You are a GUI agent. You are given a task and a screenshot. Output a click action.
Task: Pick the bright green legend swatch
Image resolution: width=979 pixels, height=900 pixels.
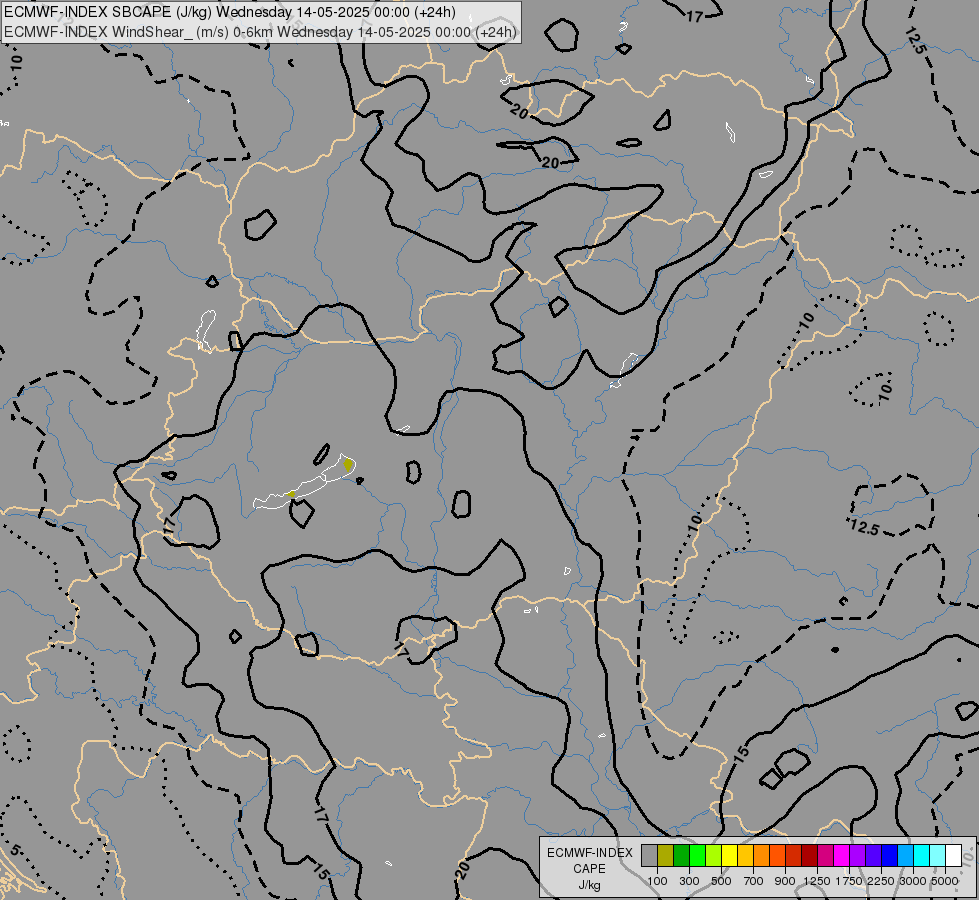coord(697,856)
